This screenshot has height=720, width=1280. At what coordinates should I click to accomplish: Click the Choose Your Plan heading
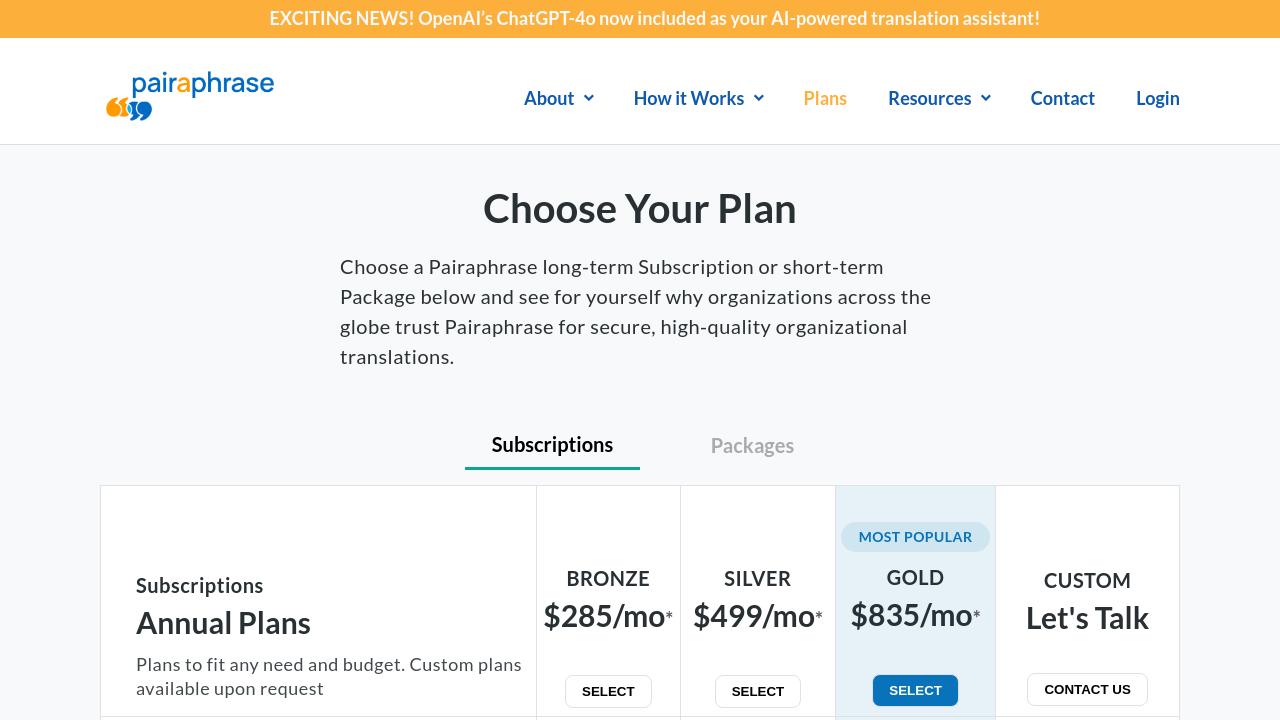point(640,208)
